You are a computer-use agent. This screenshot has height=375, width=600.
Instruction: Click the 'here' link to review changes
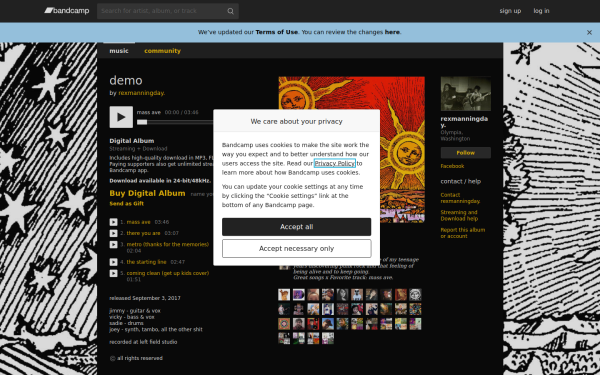(392, 32)
